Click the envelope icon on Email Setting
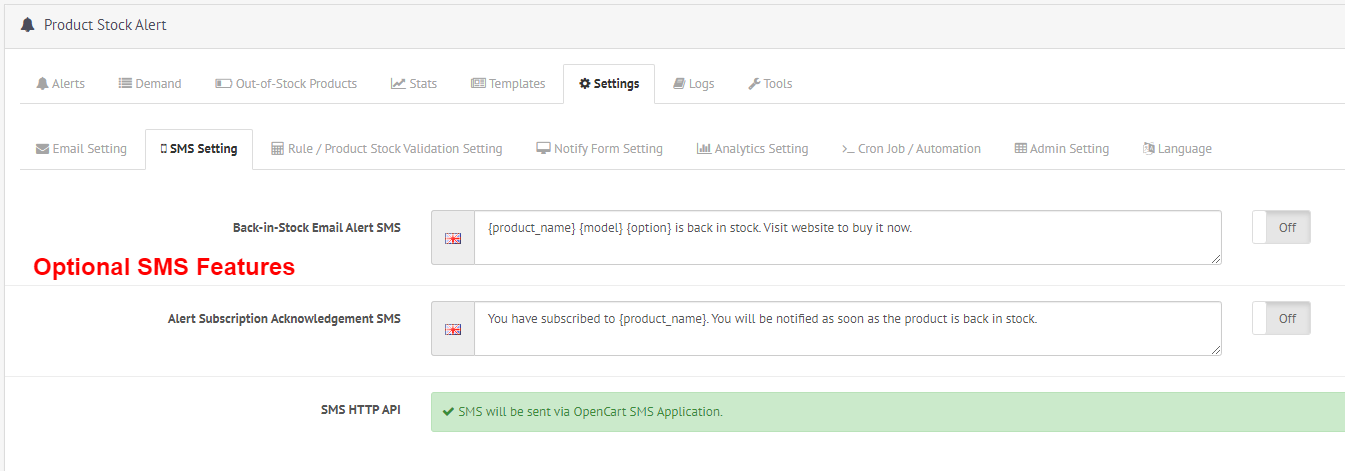This screenshot has width=1345, height=471. pos(42,149)
